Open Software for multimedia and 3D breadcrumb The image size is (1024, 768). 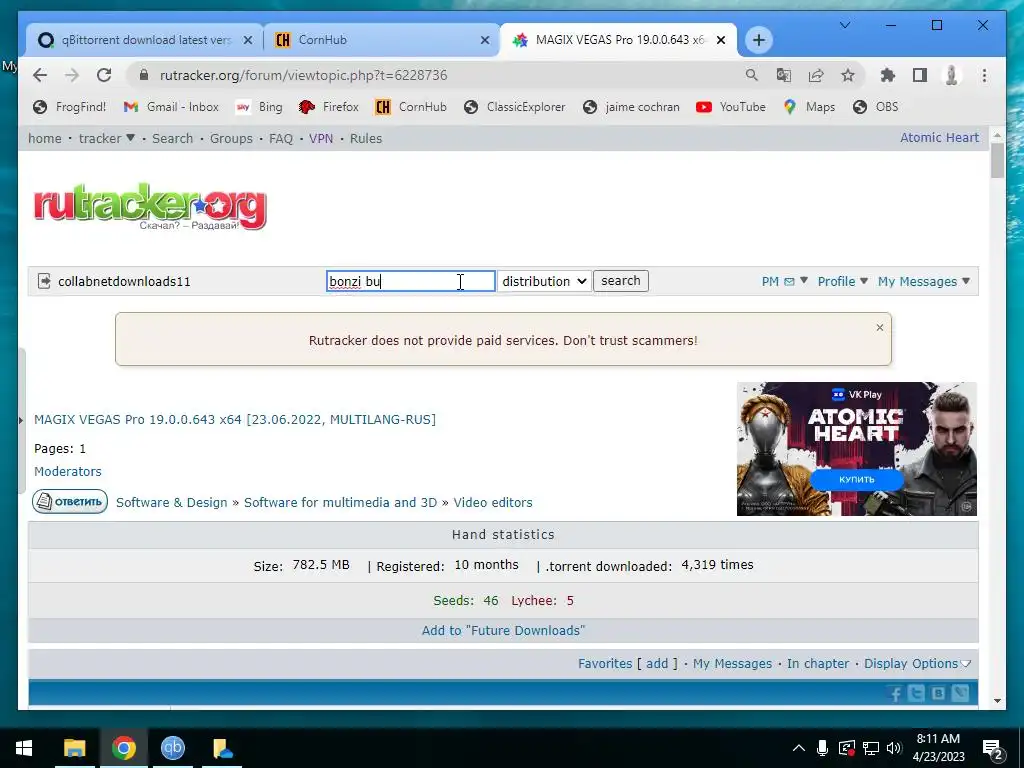pyautogui.click(x=340, y=502)
